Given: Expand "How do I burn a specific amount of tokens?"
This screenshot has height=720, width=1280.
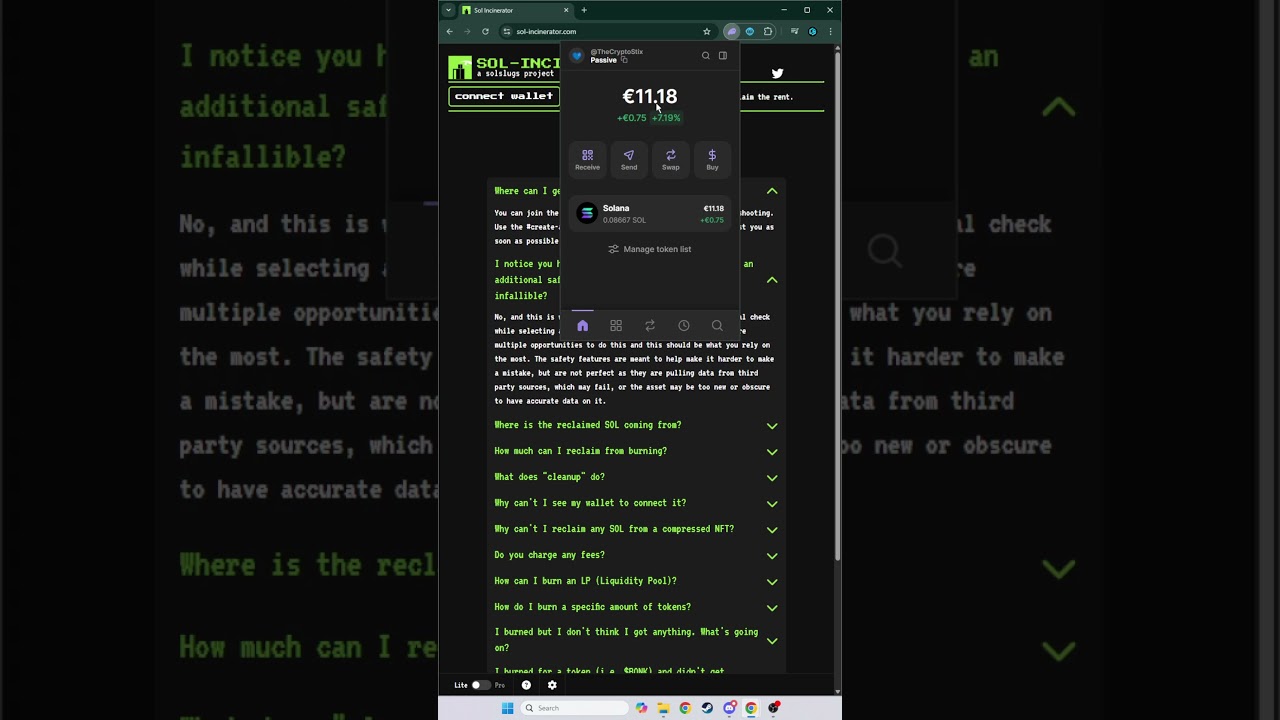Looking at the screenshot, I should click(636, 607).
